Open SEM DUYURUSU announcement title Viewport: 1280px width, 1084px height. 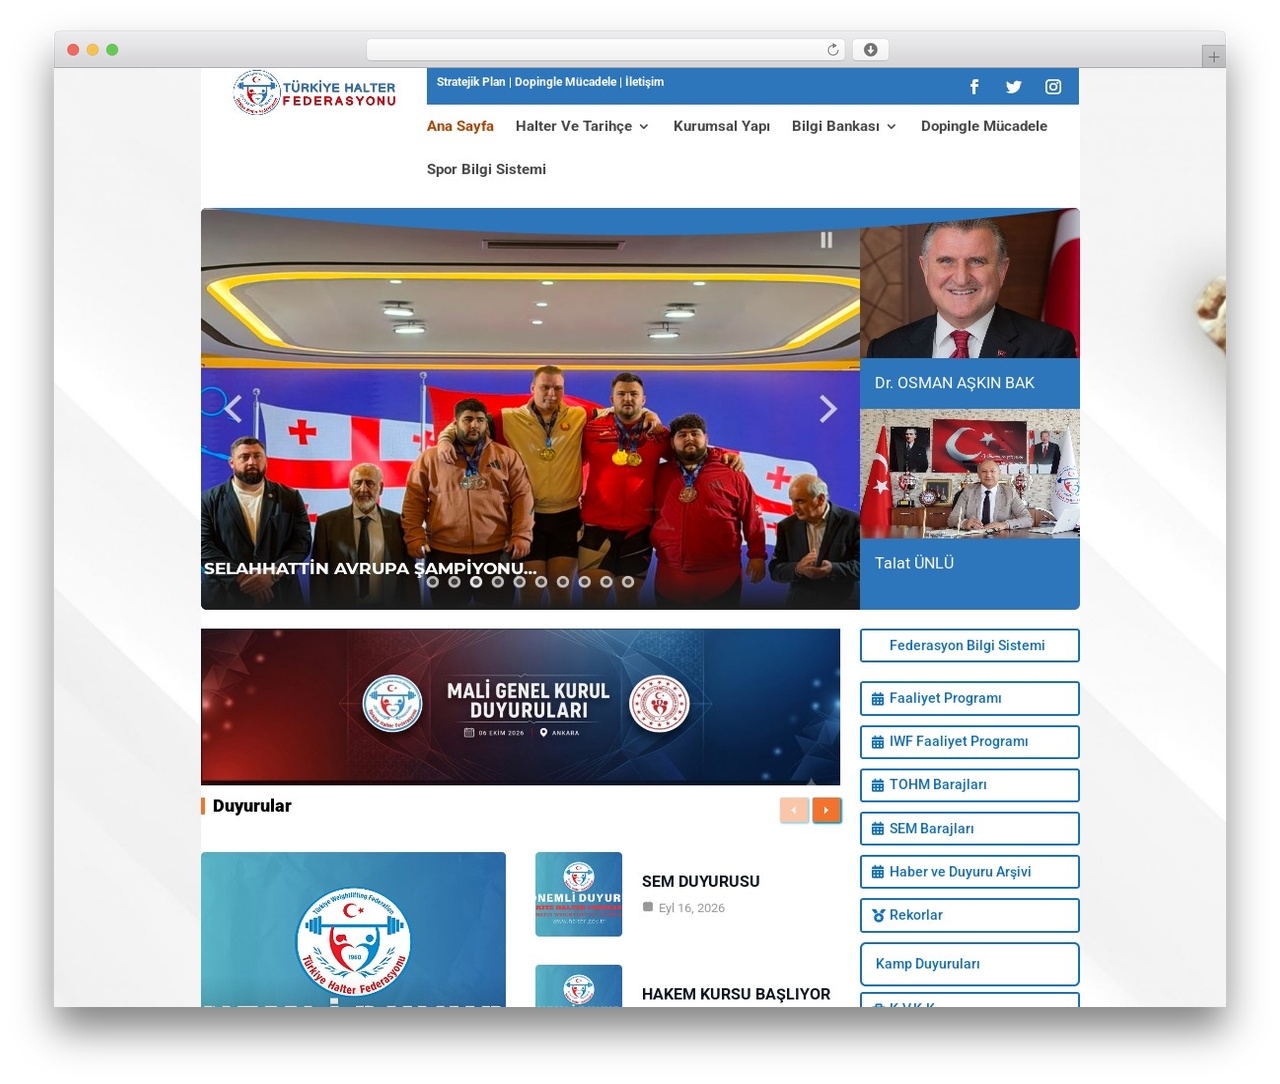[701, 882]
